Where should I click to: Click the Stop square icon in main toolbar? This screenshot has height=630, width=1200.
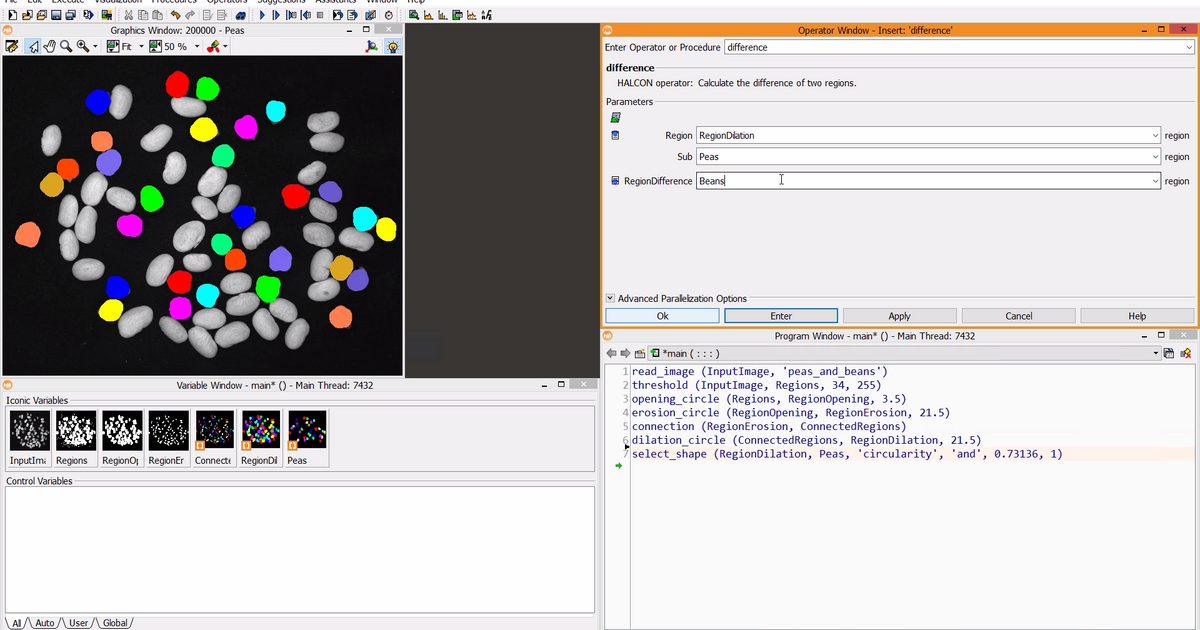(319, 15)
